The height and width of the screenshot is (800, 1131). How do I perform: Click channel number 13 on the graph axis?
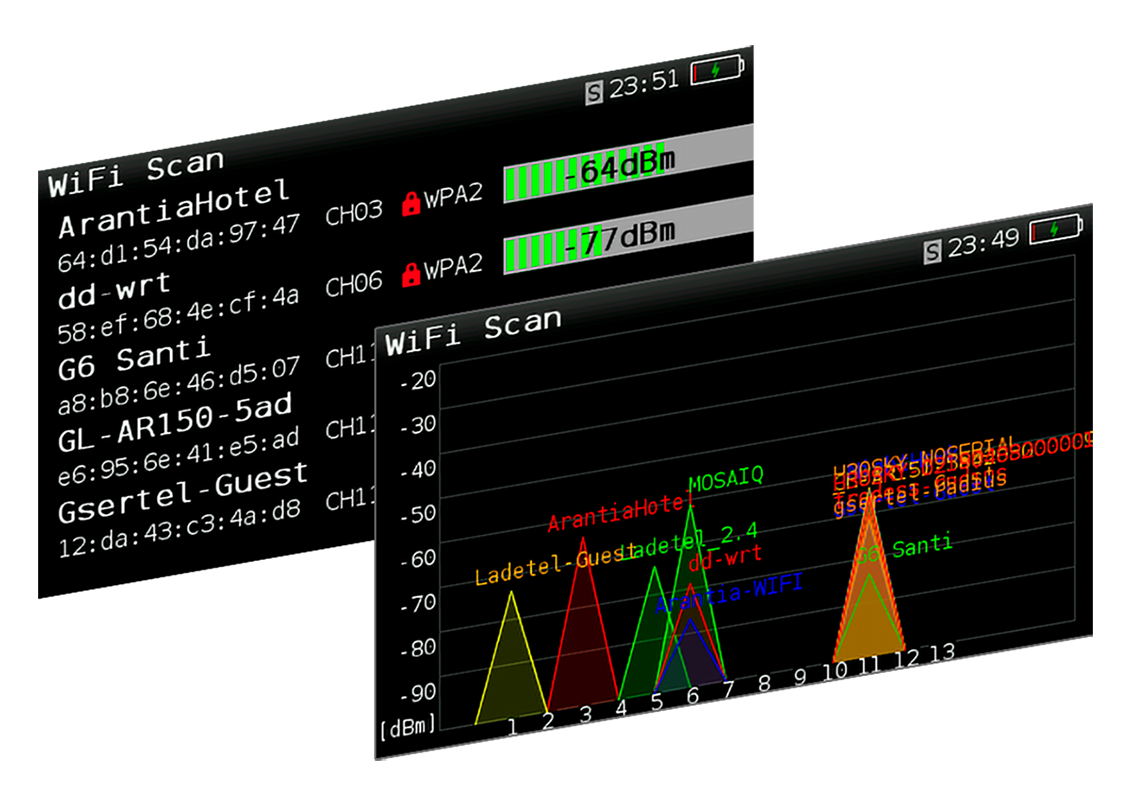tap(941, 653)
